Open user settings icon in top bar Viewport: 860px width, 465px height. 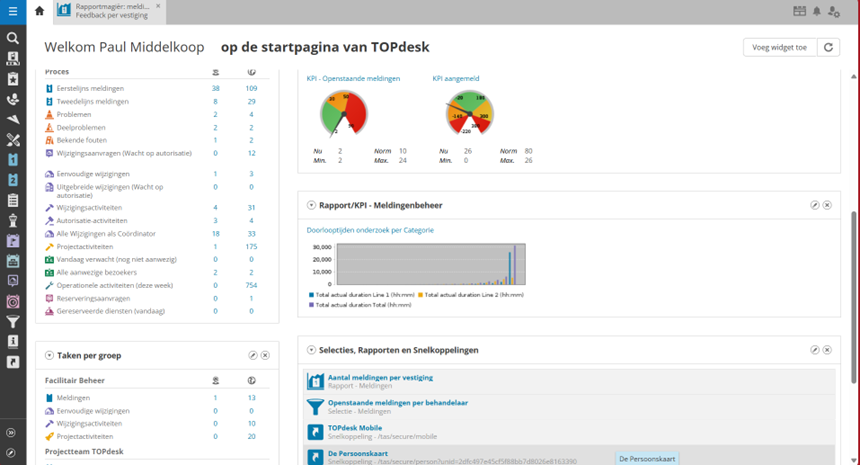click(834, 11)
